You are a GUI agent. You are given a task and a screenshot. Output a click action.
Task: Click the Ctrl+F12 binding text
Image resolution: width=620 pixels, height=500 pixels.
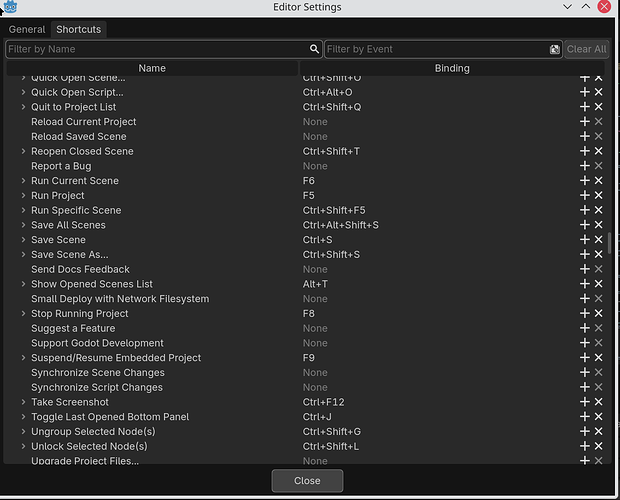tap(323, 402)
